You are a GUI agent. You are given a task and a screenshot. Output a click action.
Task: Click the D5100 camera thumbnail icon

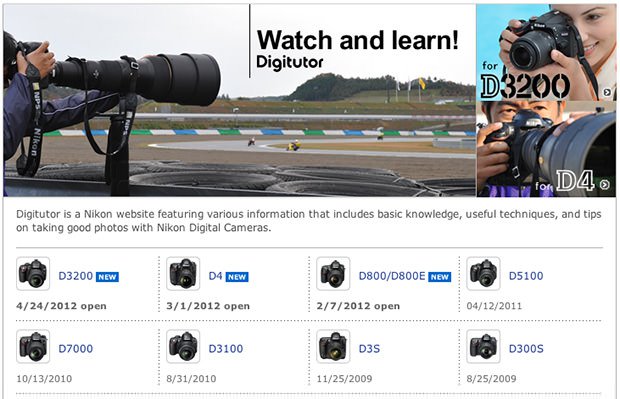tap(483, 274)
